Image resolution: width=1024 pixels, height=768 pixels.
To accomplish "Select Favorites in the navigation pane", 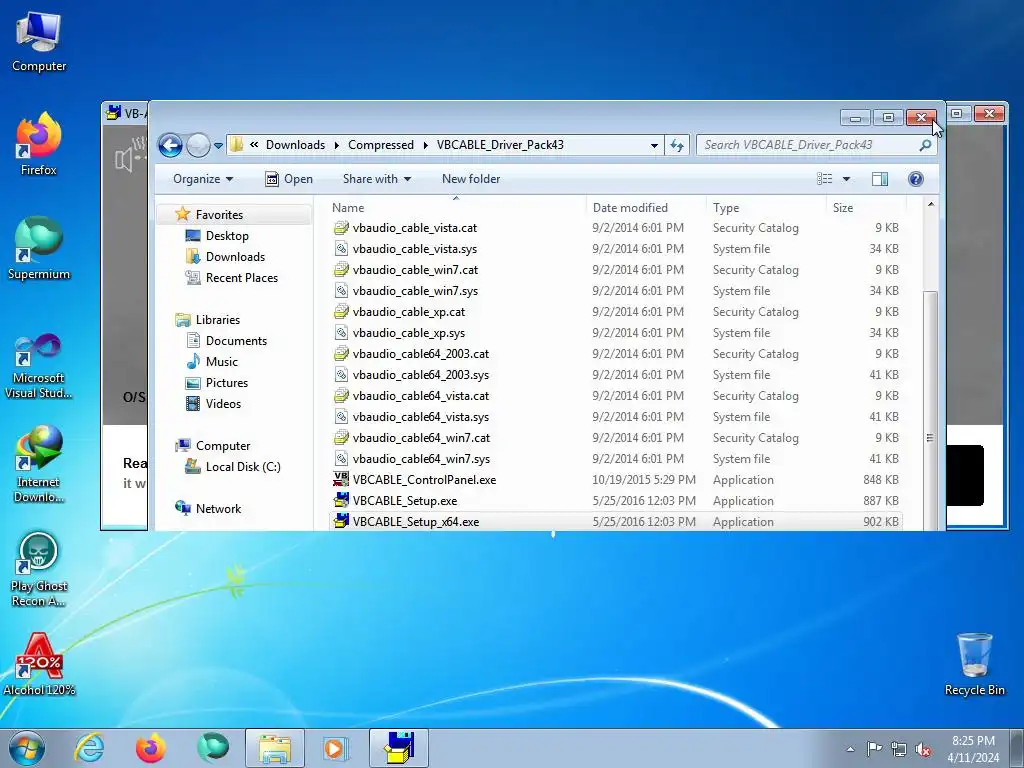I will (219, 215).
